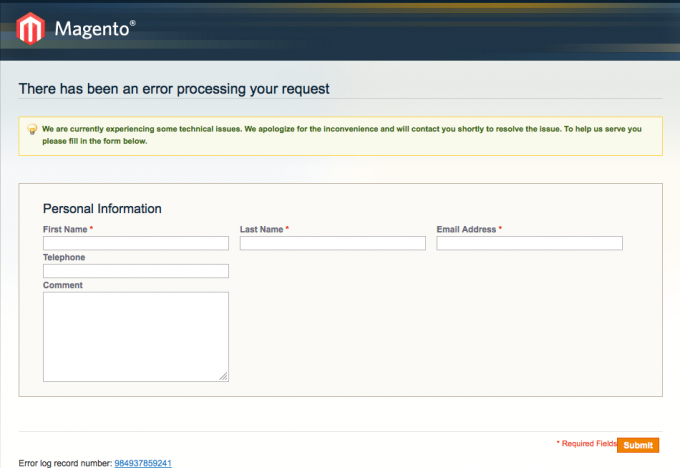Click the Email Address field label
Image resolution: width=680 pixels, height=468 pixels.
coord(466,229)
